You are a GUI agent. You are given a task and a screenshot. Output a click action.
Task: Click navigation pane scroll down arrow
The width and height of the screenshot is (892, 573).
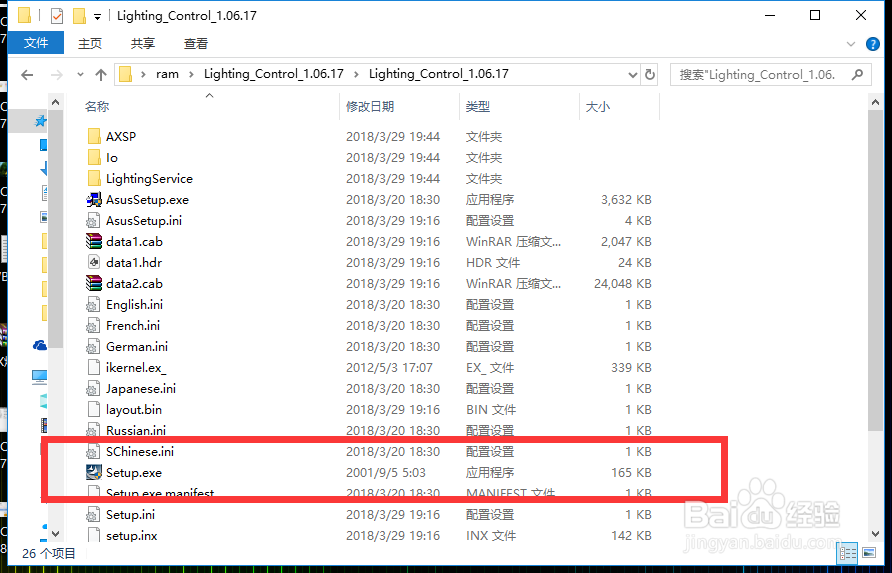pos(55,534)
